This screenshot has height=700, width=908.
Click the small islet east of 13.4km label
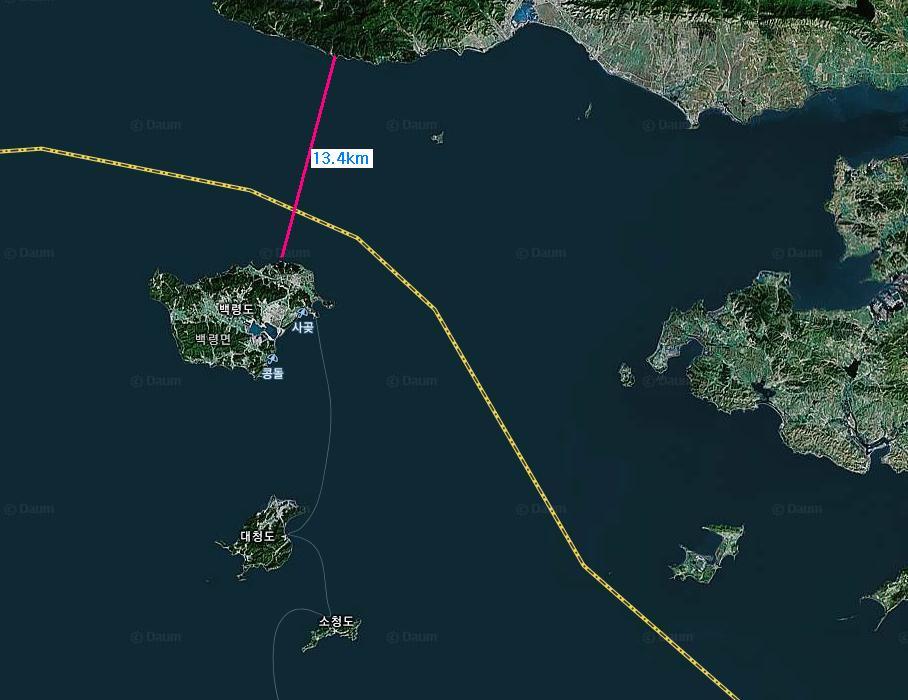point(438,137)
